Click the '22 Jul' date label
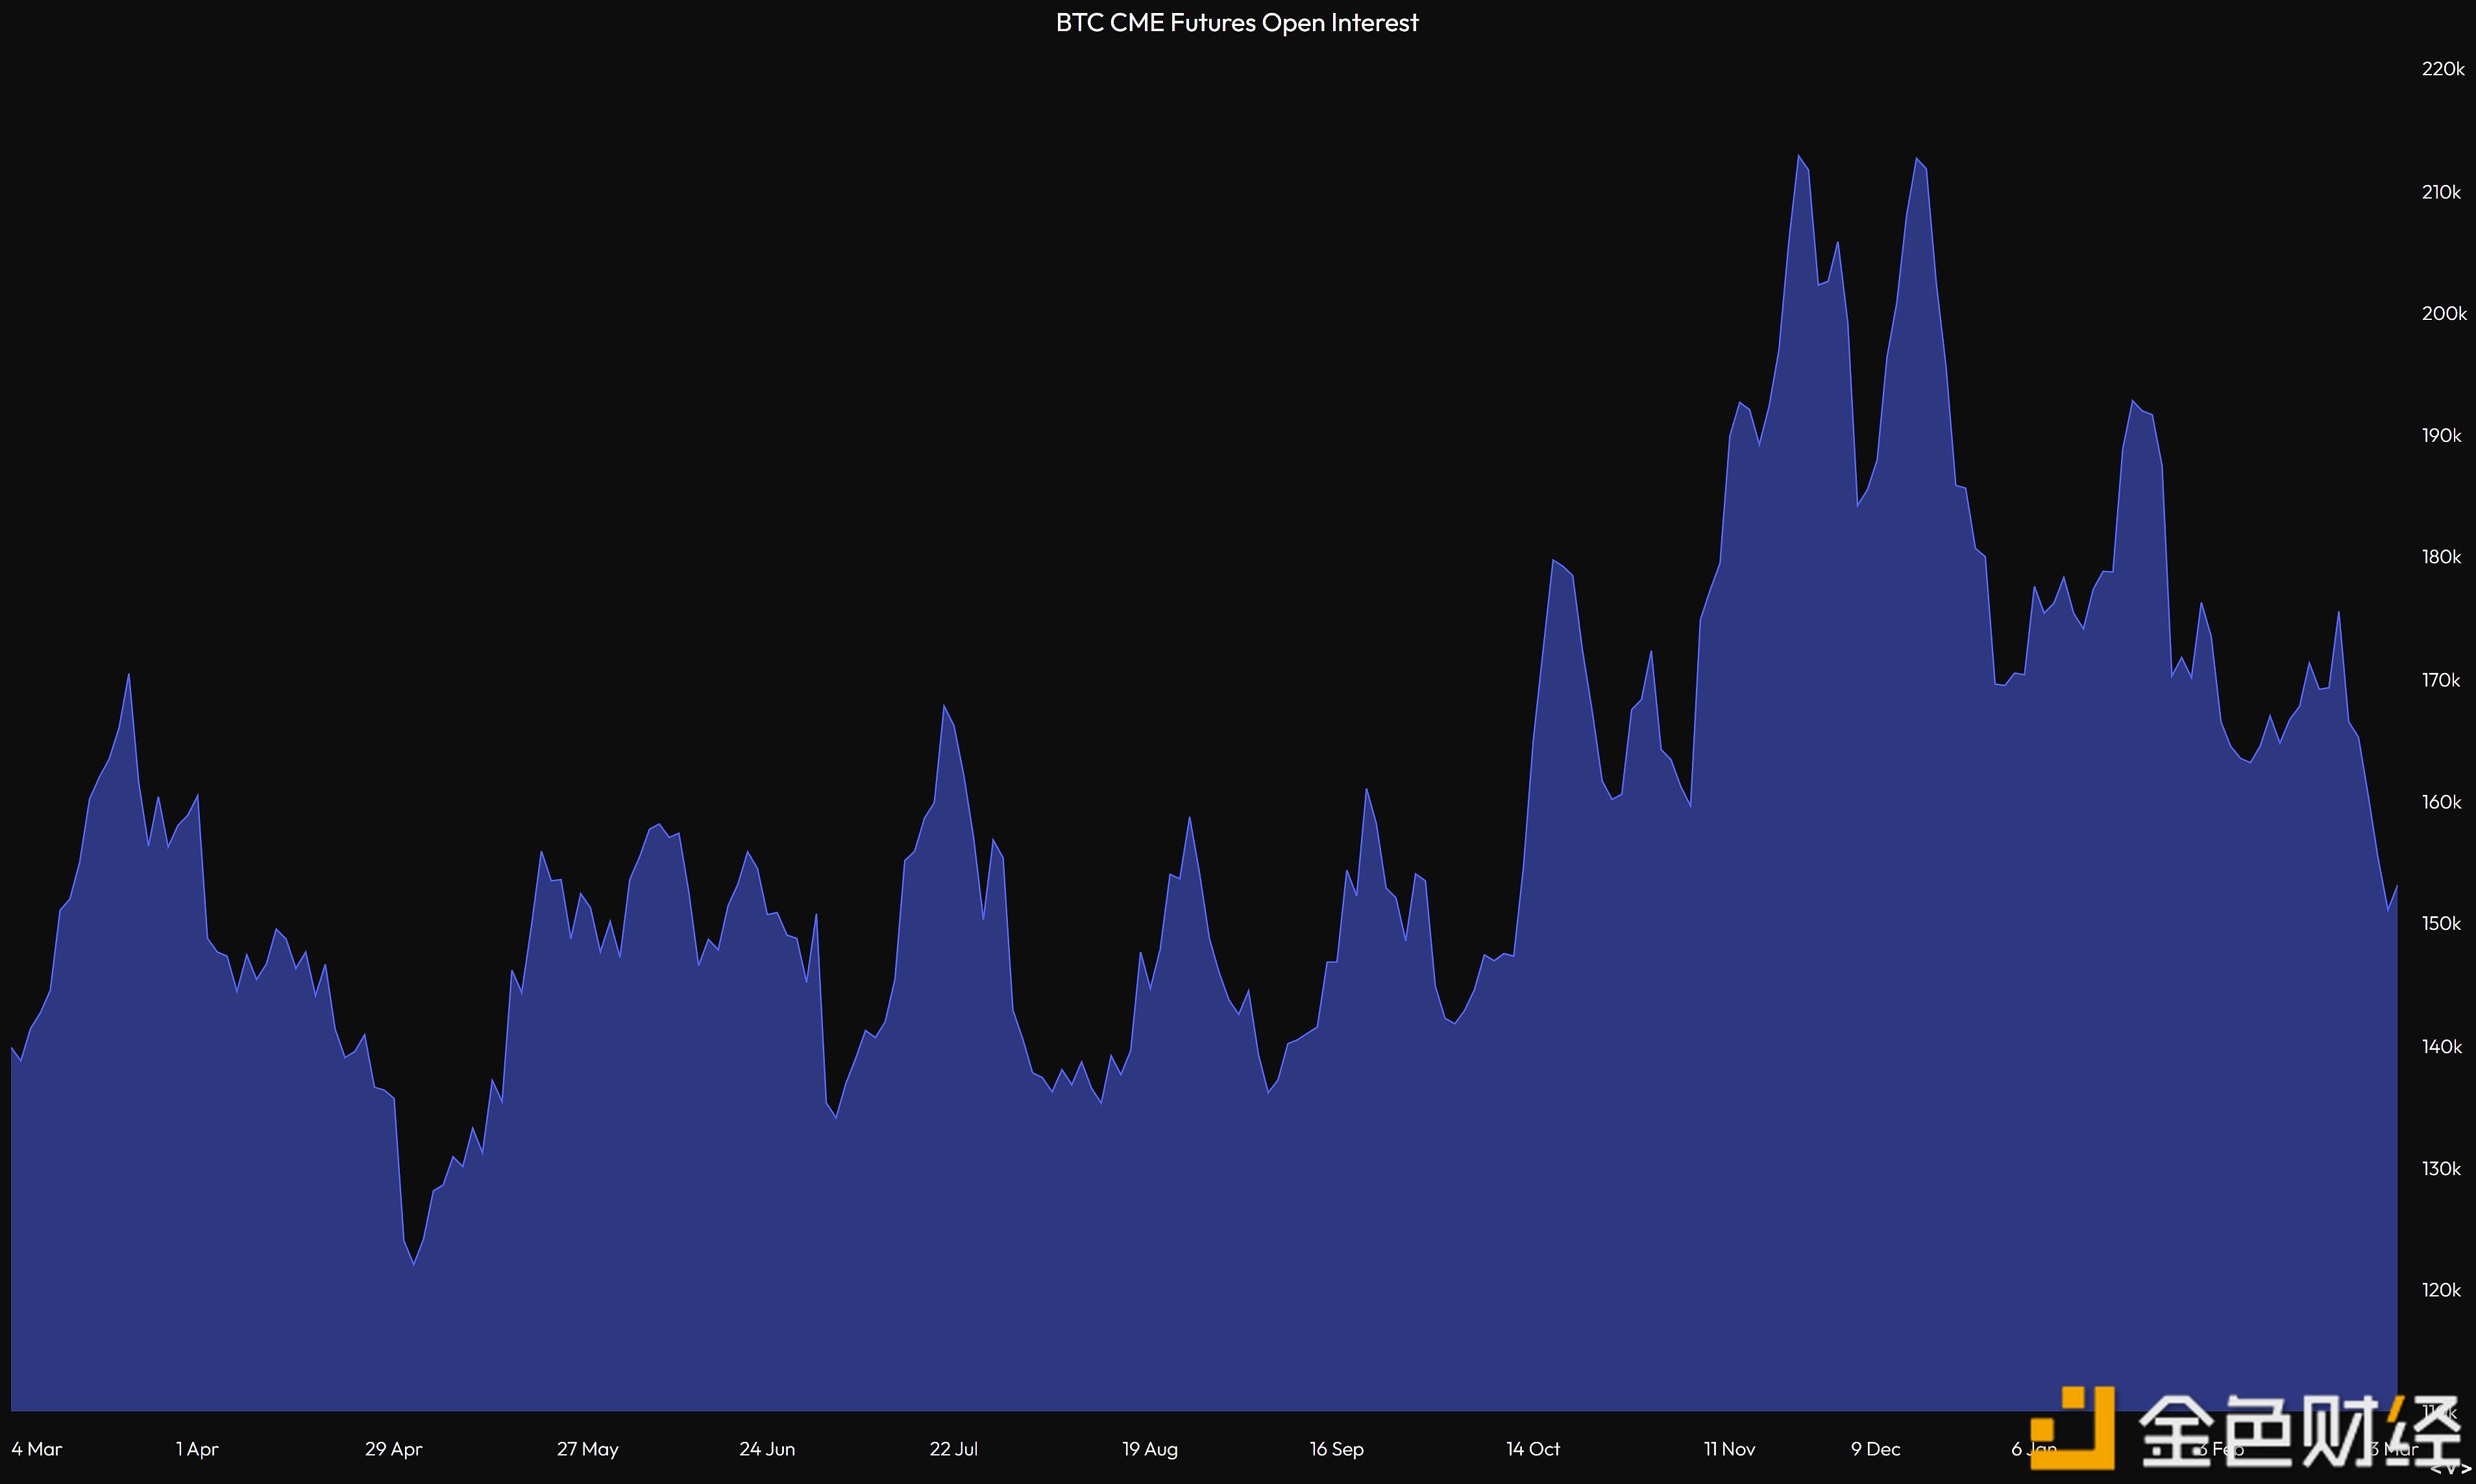Viewport: 2476px width, 1484px height. tap(953, 1448)
